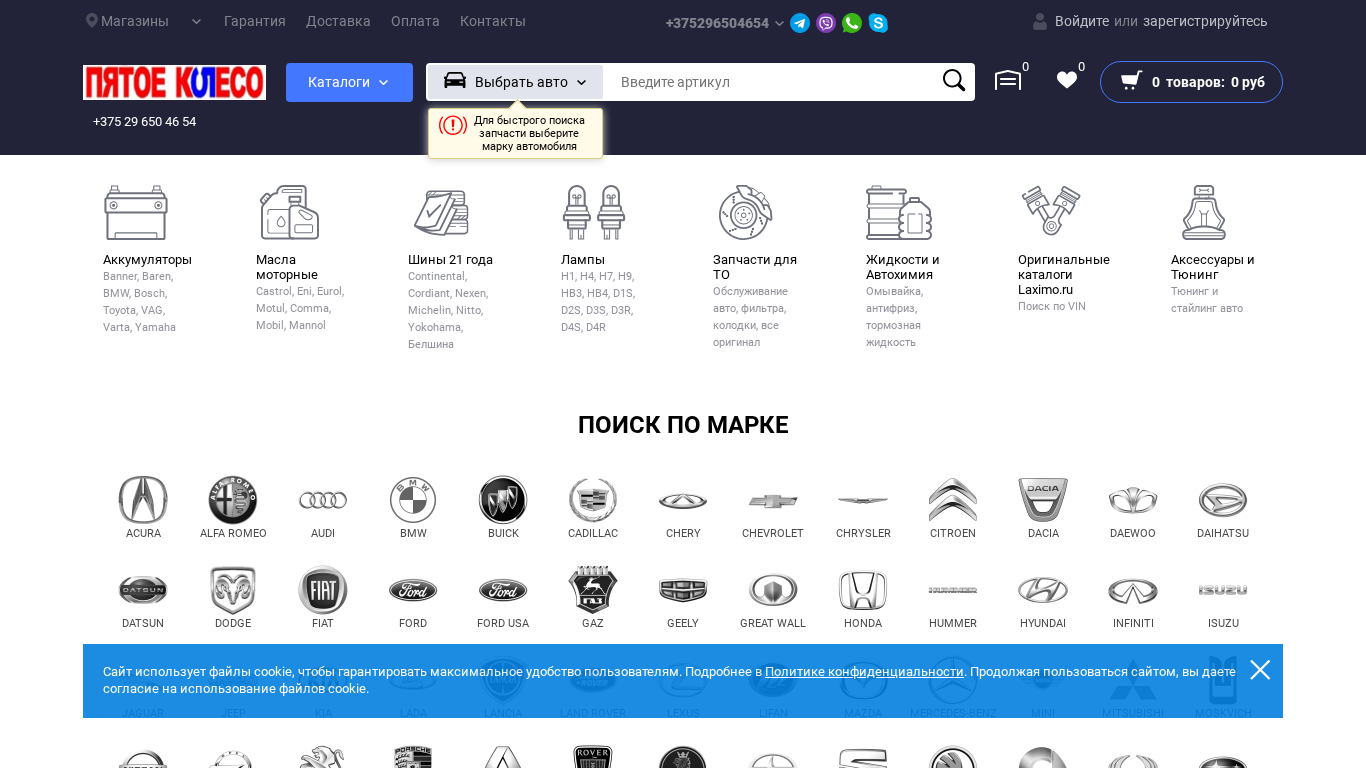Open Telegram messenger icon

pos(800,23)
